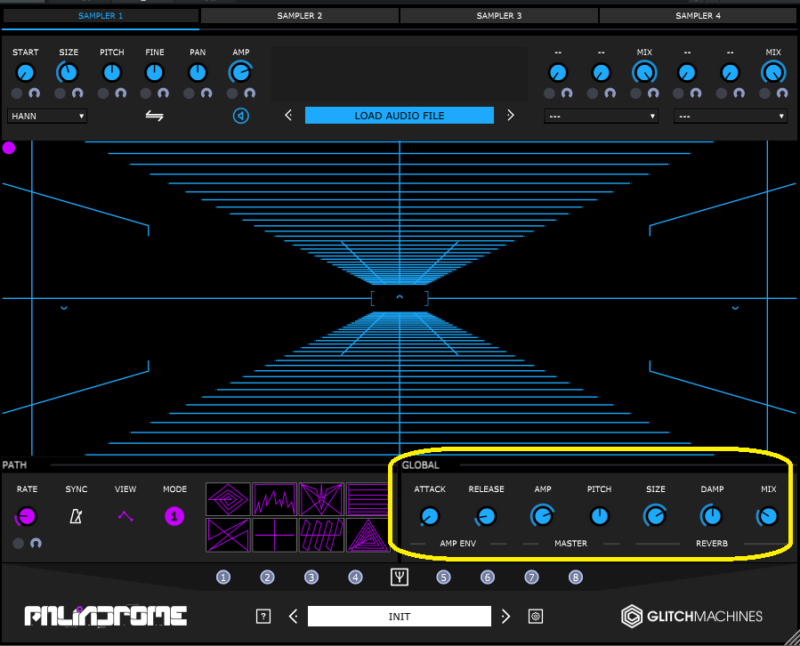Click the path View line icon

click(125, 517)
